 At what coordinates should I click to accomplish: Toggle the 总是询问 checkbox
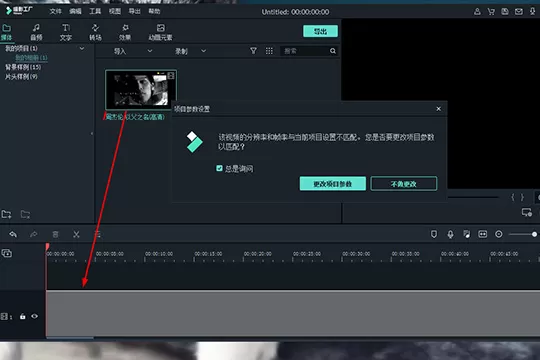click(x=219, y=168)
